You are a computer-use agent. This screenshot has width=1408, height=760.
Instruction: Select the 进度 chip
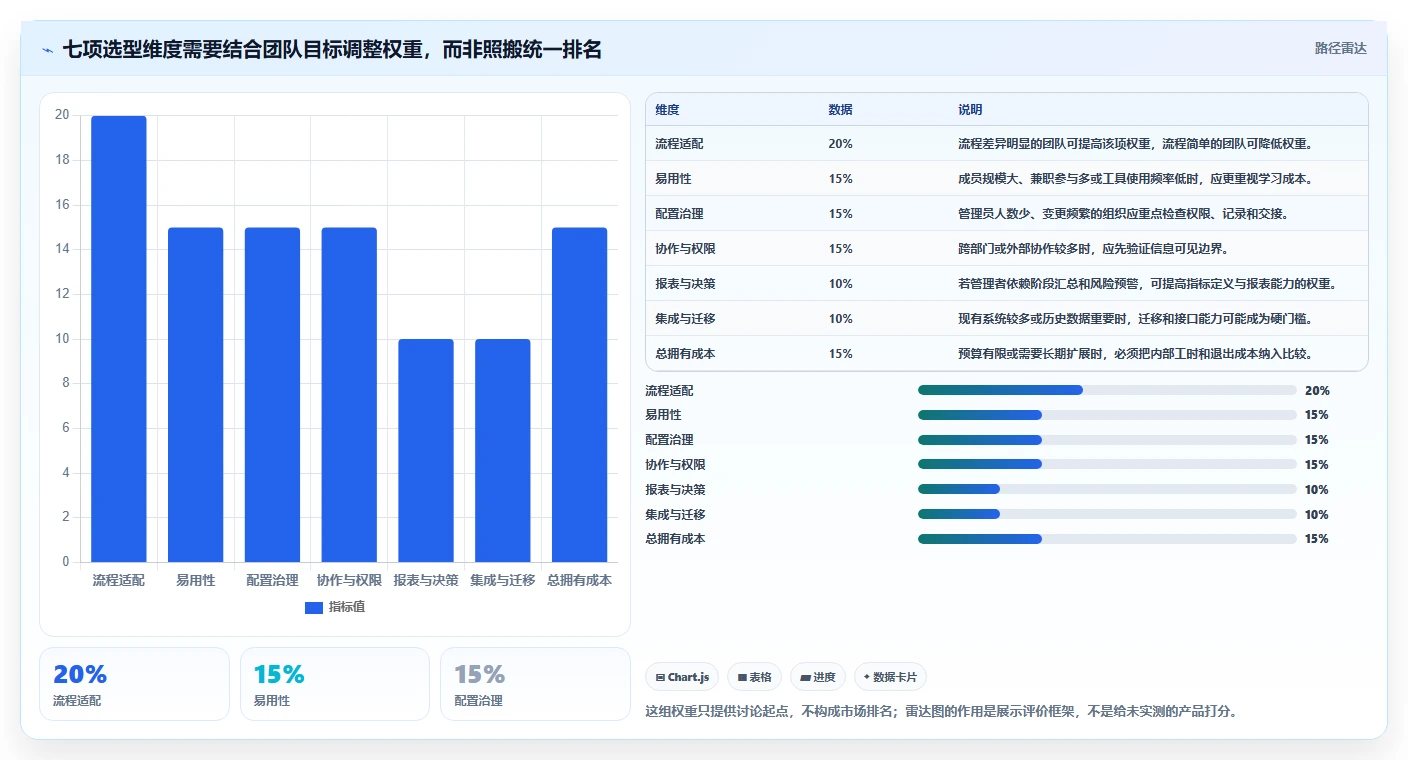pos(818,677)
